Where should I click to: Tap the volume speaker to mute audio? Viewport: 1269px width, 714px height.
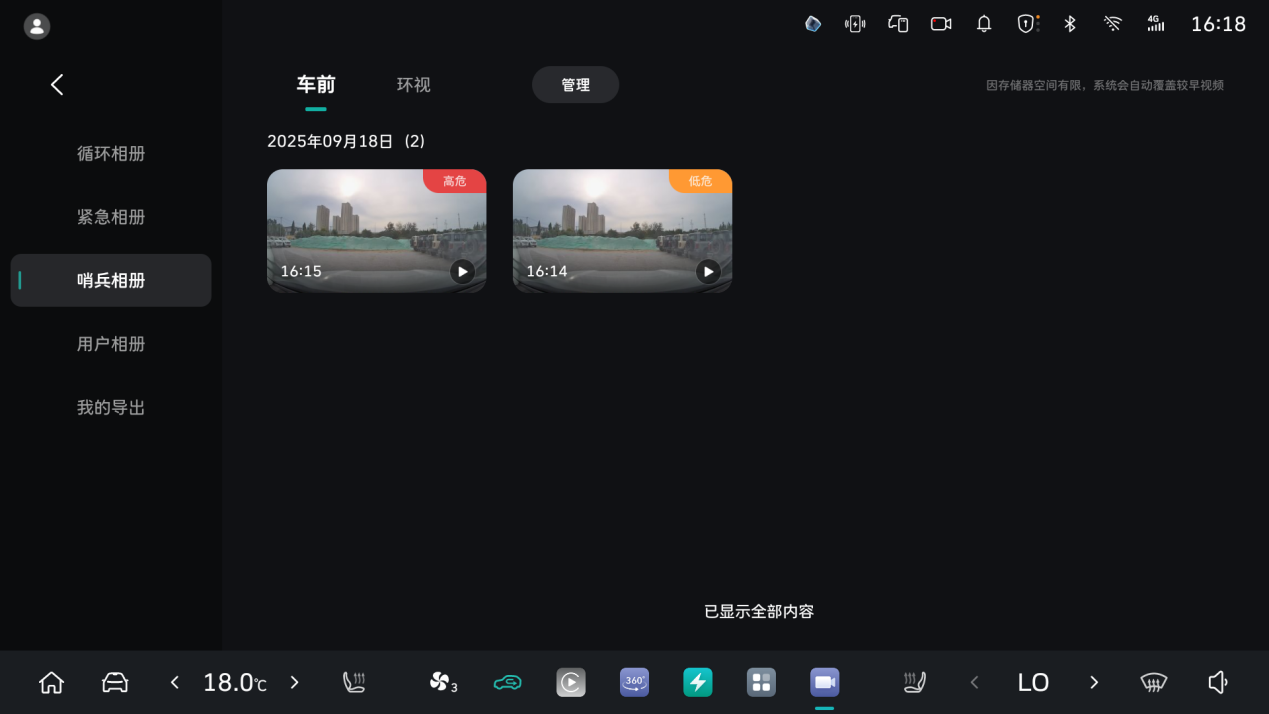1217,682
